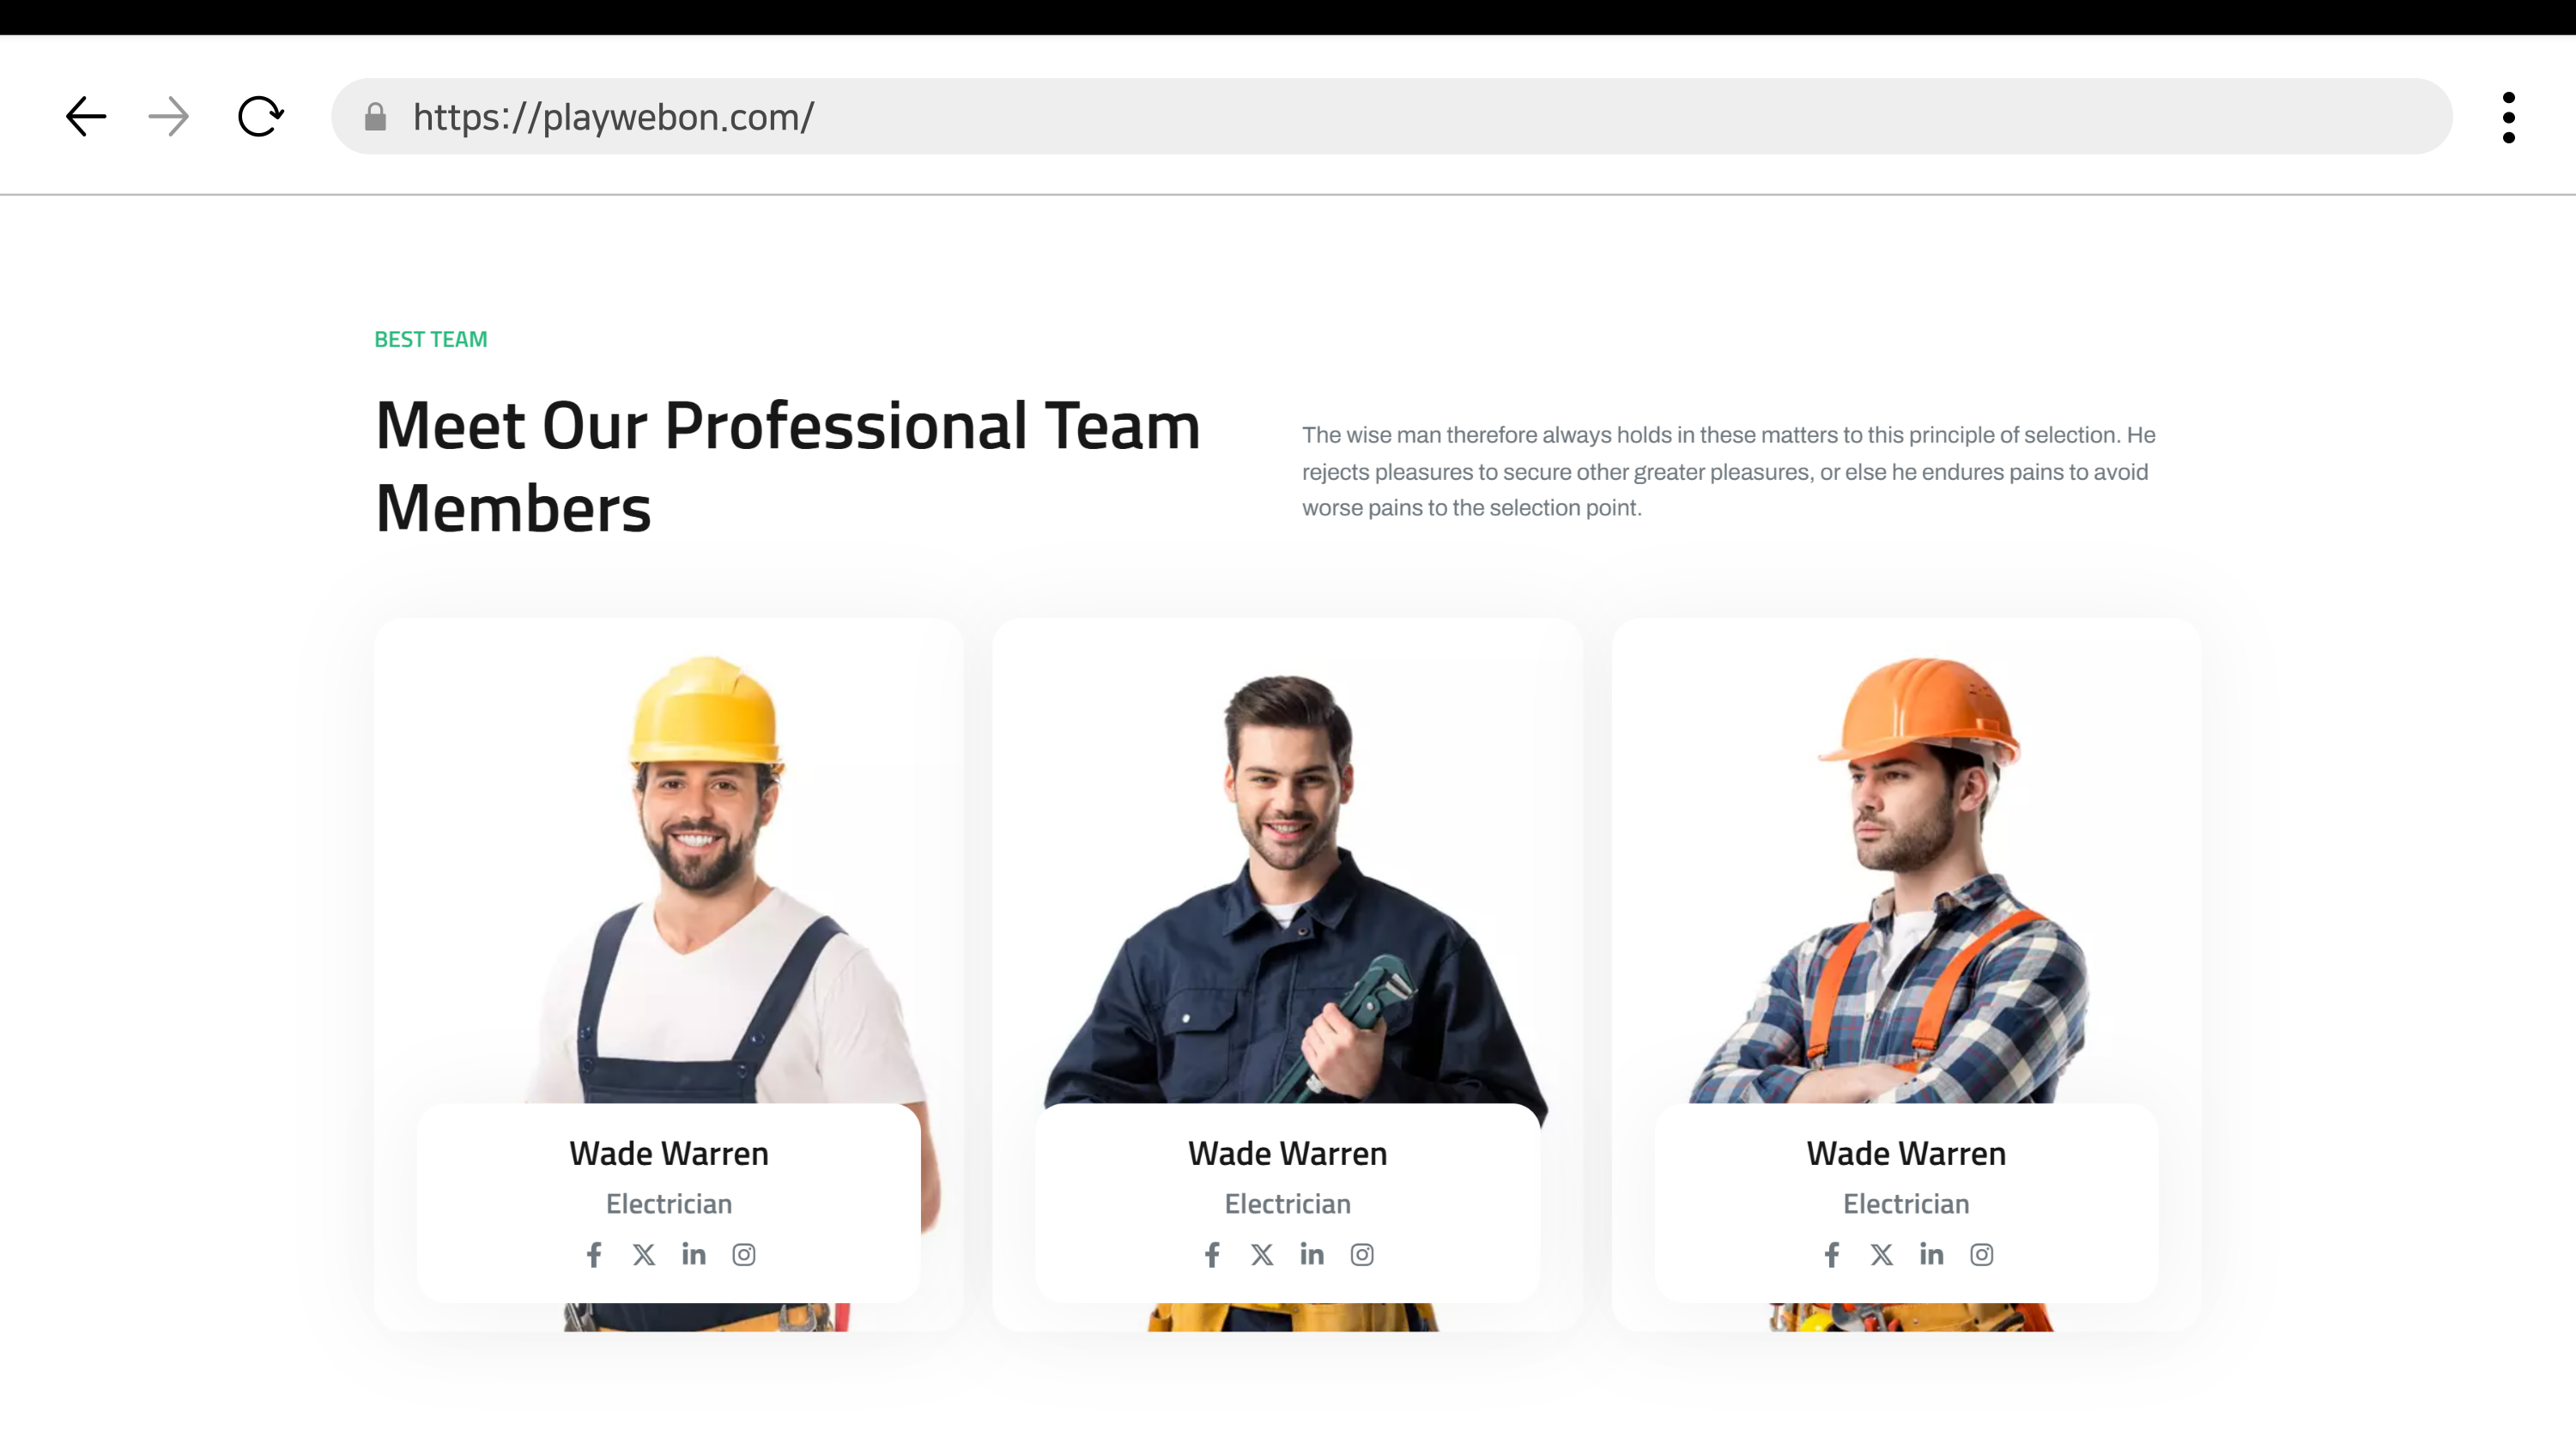Open middle team member's Facebook icon

tap(1212, 1254)
